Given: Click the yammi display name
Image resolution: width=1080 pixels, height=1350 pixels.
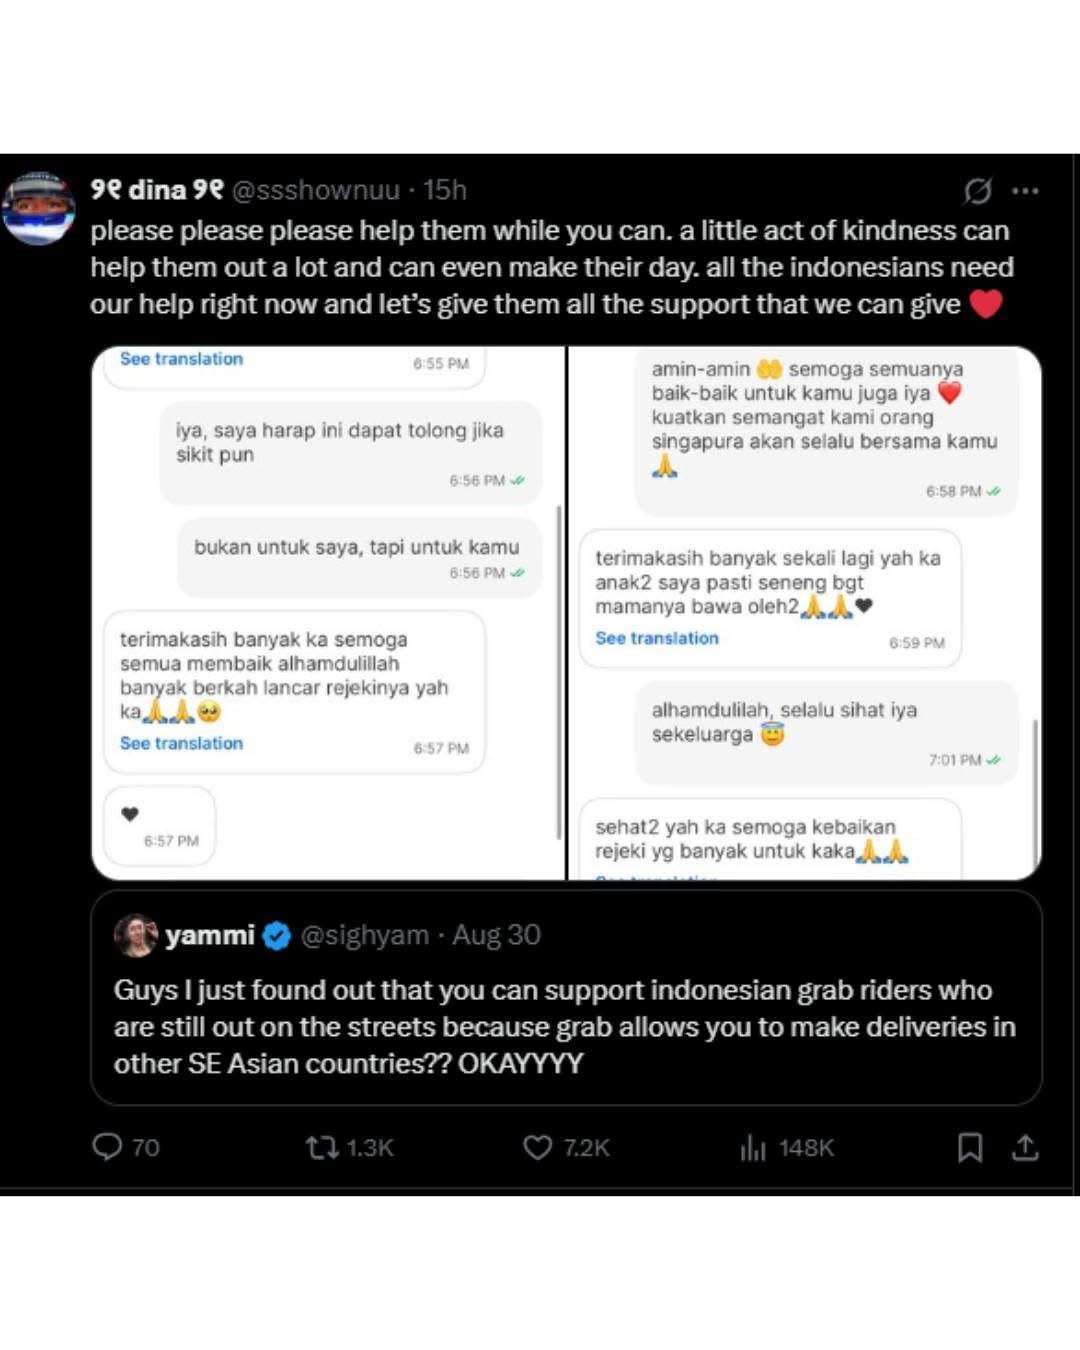Looking at the screenshot, I should click(x=210, y=935).
